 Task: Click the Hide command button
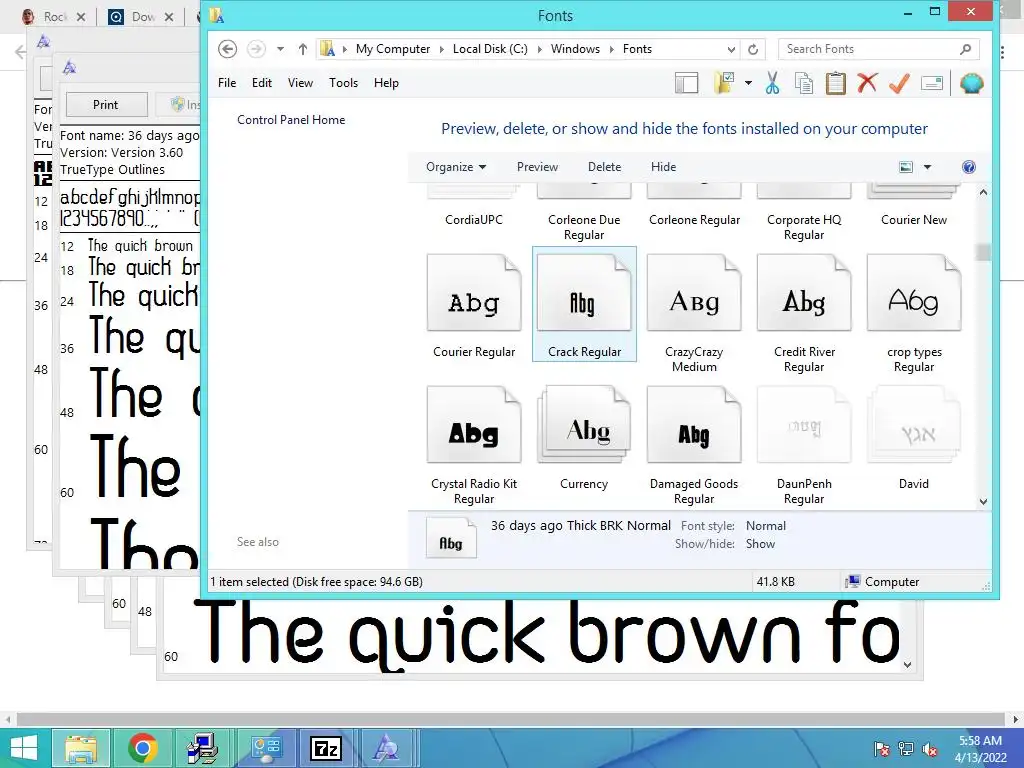click(664, 167)
